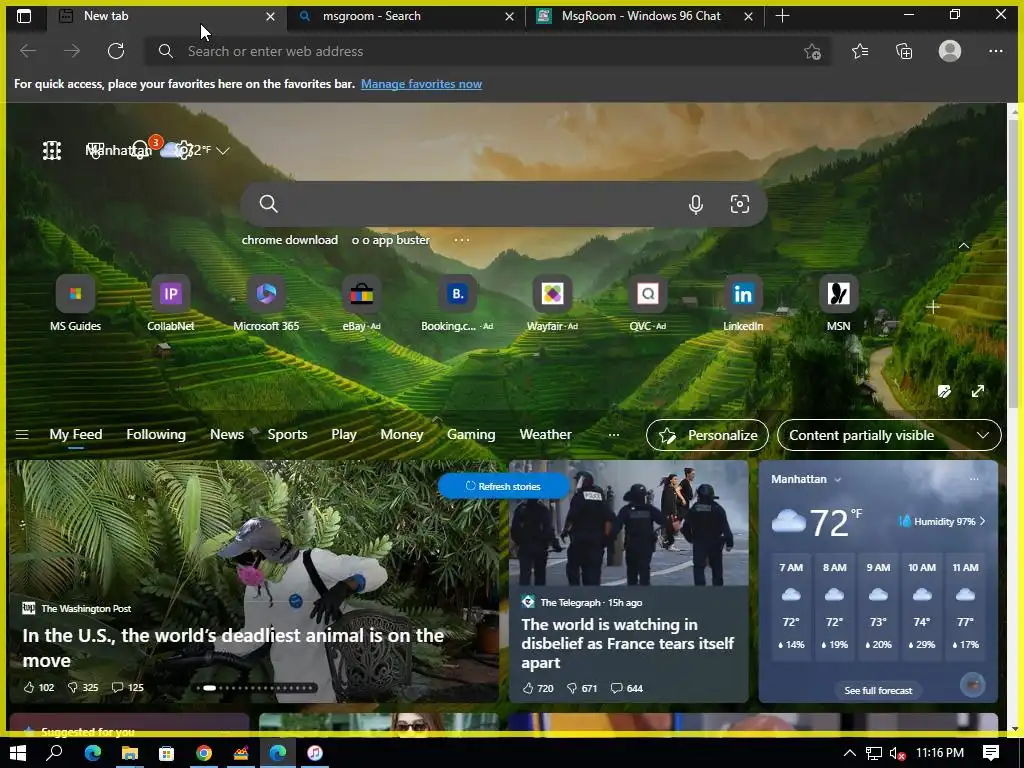Open Edge Settings and more menu

[995, 51]
